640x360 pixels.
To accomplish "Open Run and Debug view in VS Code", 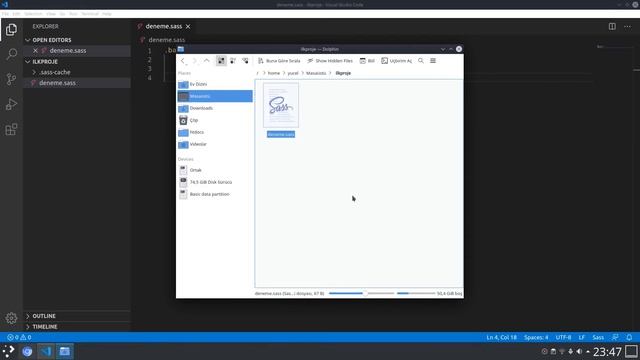I will click(x=11, y=104).
